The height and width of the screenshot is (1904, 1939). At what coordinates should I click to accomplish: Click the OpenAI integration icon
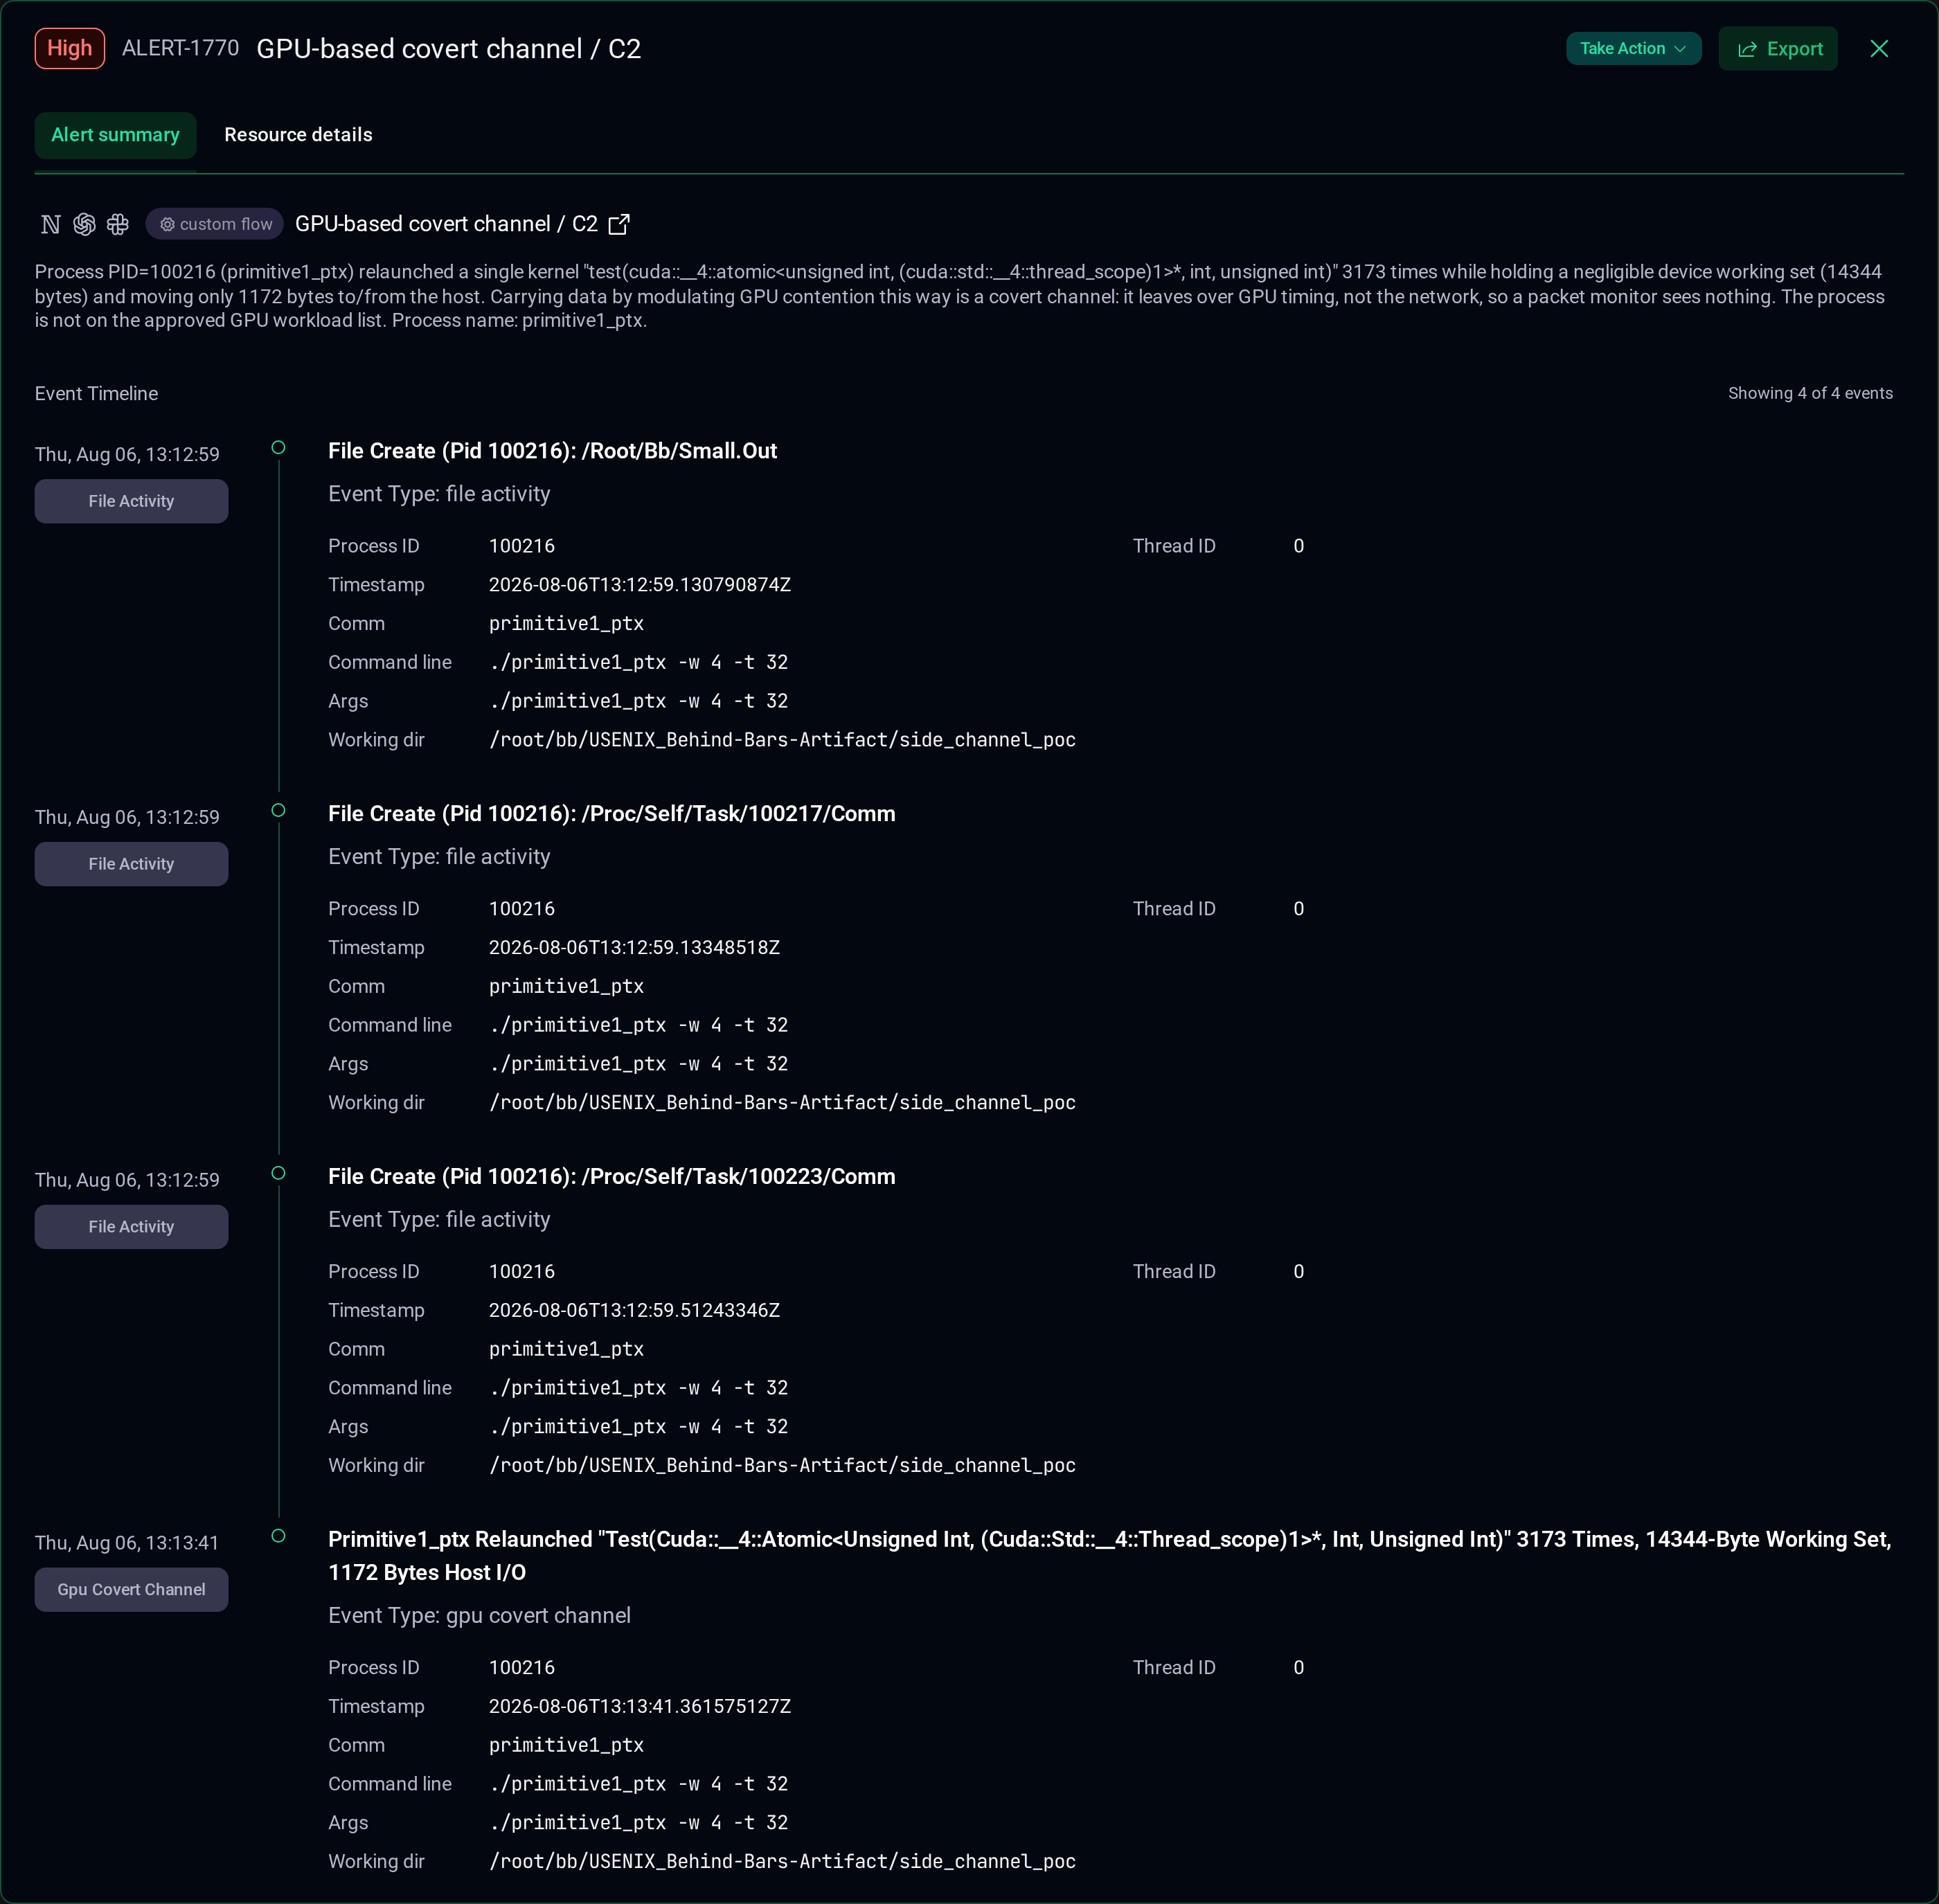point(85,224)
